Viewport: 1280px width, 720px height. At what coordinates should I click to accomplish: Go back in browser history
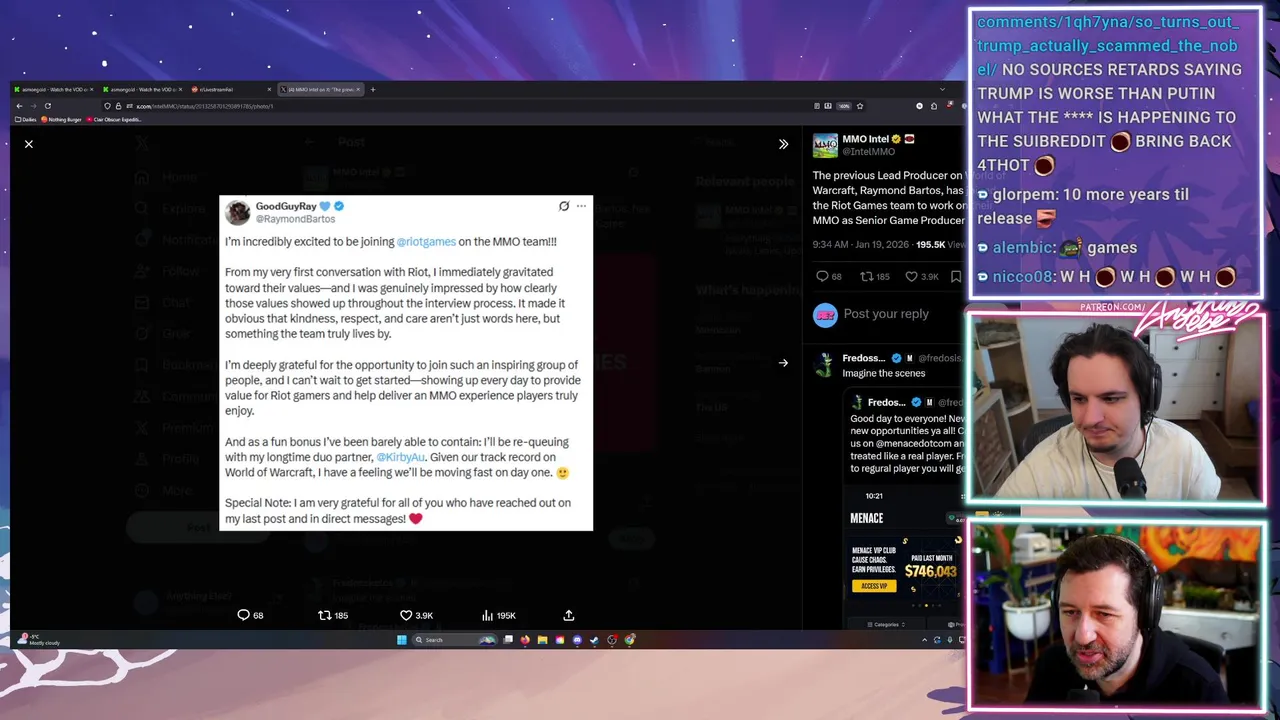(x=20, y=106)
